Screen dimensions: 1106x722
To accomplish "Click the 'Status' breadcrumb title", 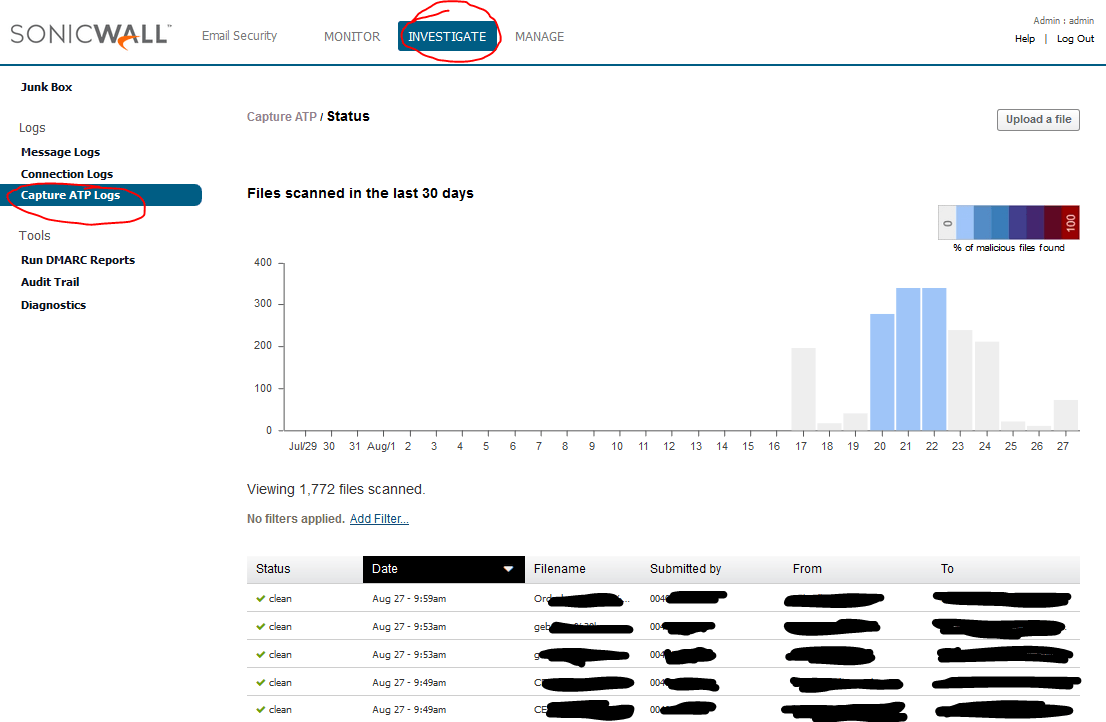I will (x=348, y=116).
